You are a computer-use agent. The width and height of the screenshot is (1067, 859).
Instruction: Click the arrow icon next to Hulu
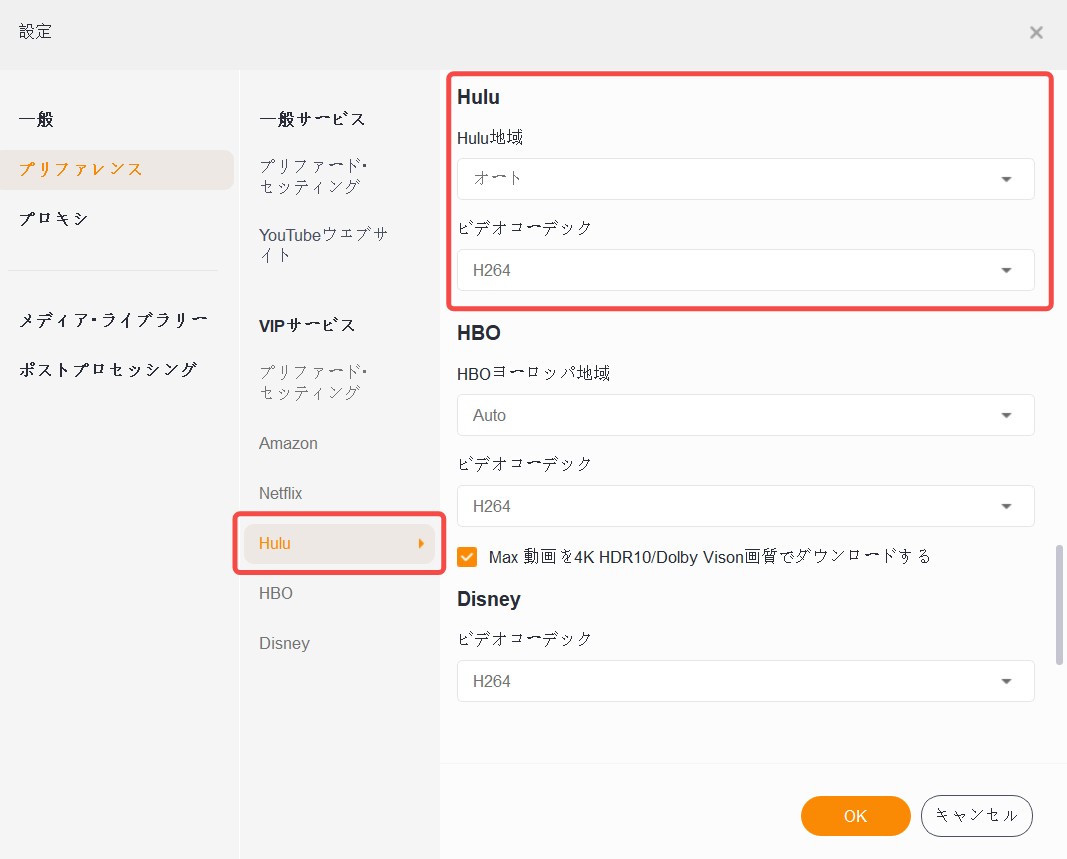[x=421, y=543]
